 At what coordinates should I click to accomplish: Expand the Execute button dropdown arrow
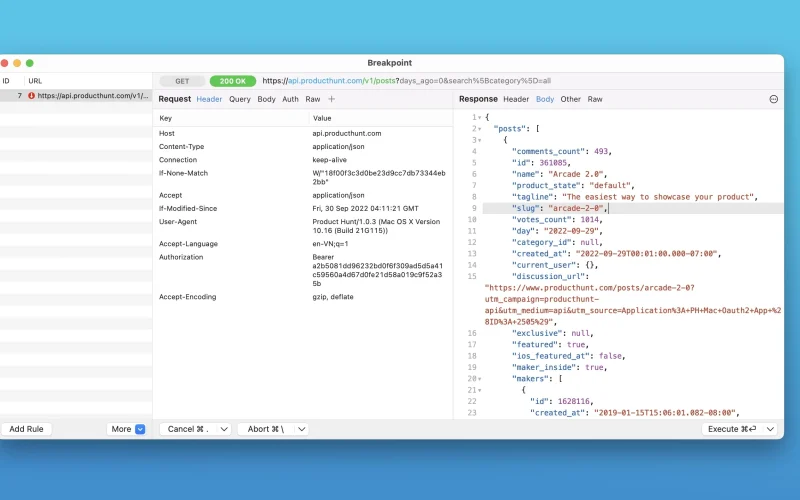pos(770,429)
